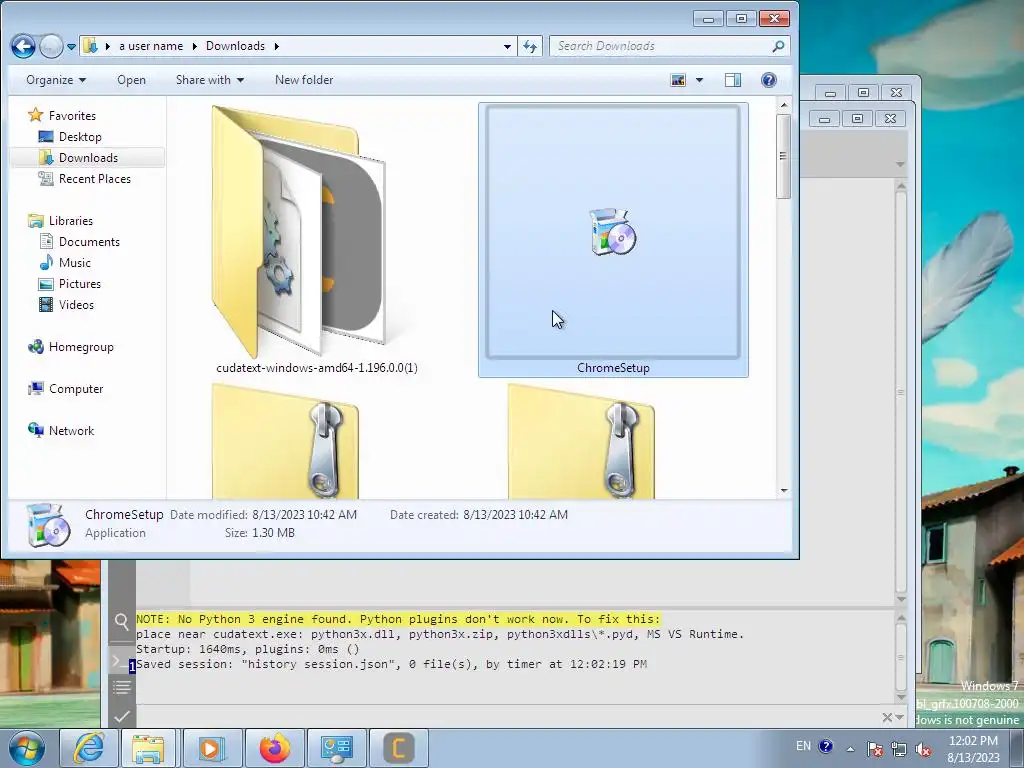This screenshot has height=768, width=1024.
Task: Switch to CudaText via taskbar icon
Action: (x=399, y=748)
